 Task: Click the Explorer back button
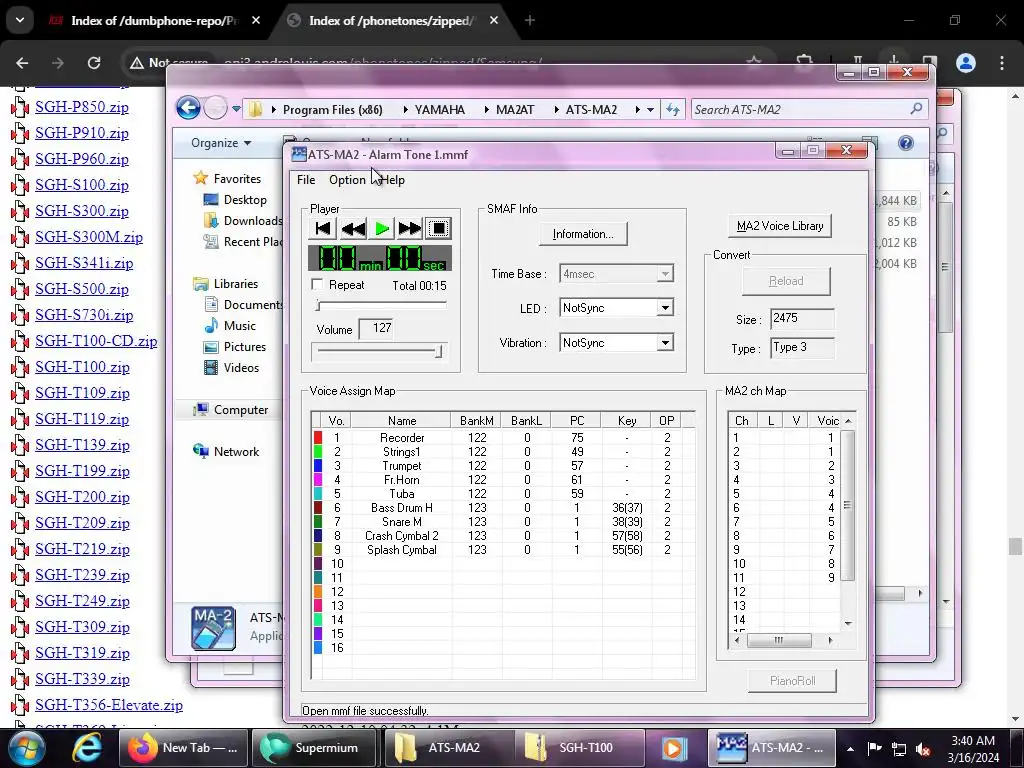[x=189, y=108]
